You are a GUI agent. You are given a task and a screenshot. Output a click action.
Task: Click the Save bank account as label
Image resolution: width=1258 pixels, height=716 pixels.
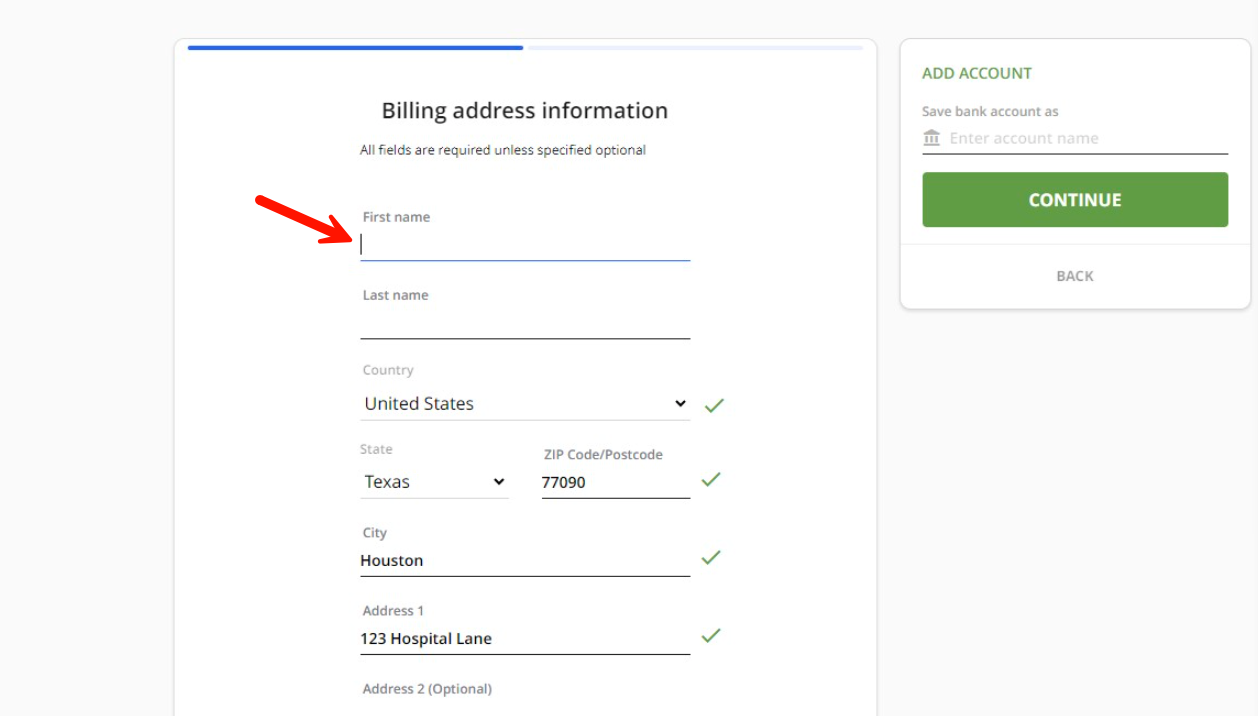click(990, 111)
